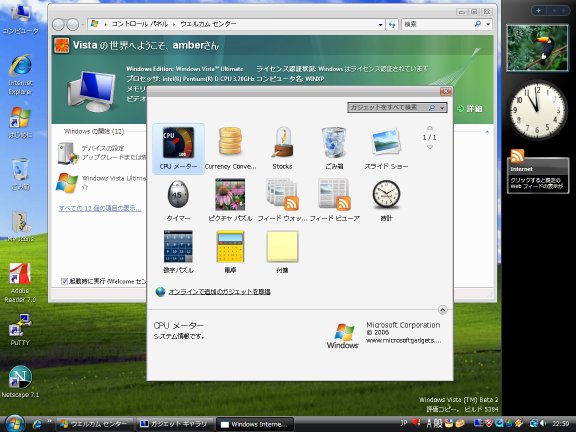Click the sidebar RSS feed icon
576x432 pixels.
click(517, 156)
